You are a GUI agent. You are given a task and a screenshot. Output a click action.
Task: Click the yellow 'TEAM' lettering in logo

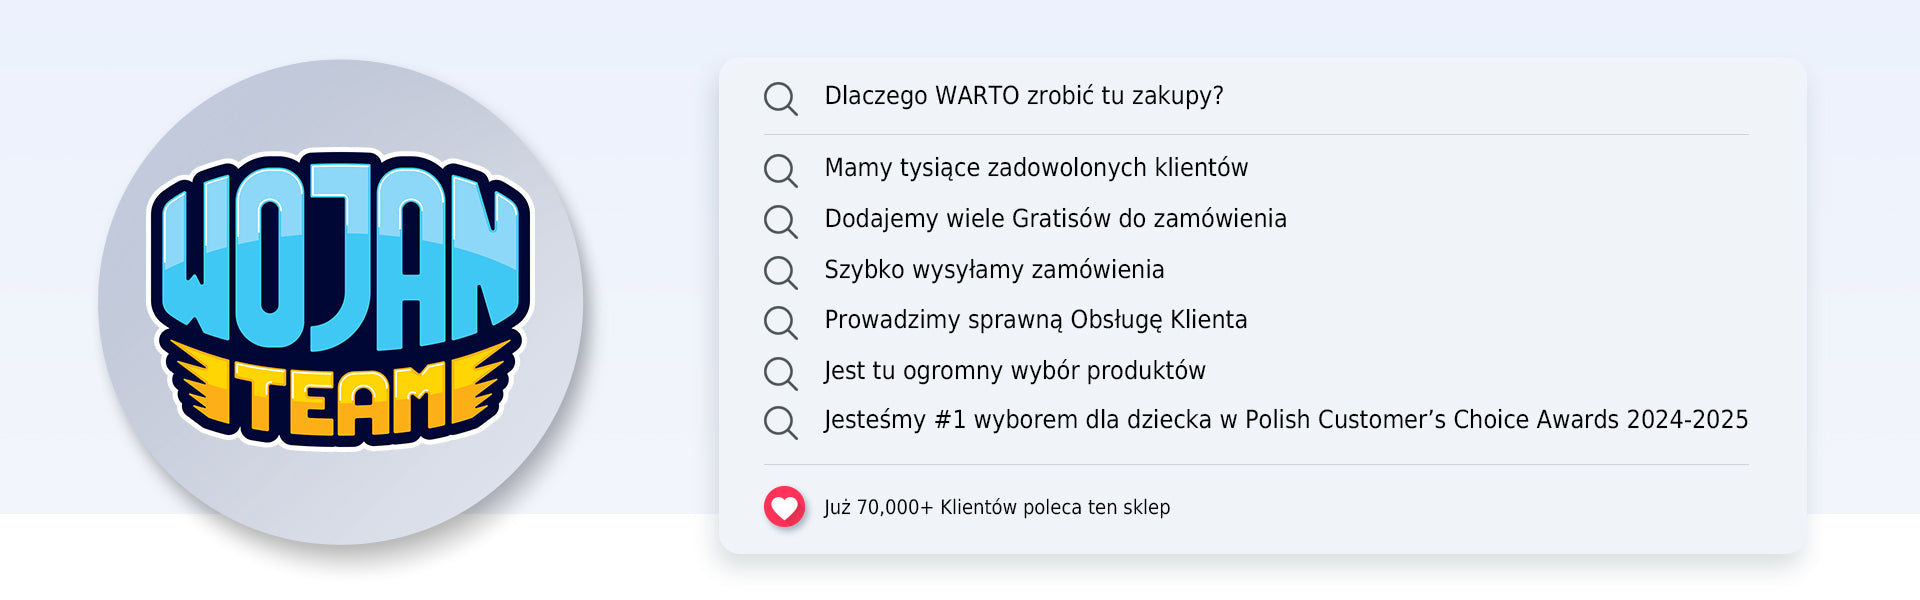click(x=340, y=400)
